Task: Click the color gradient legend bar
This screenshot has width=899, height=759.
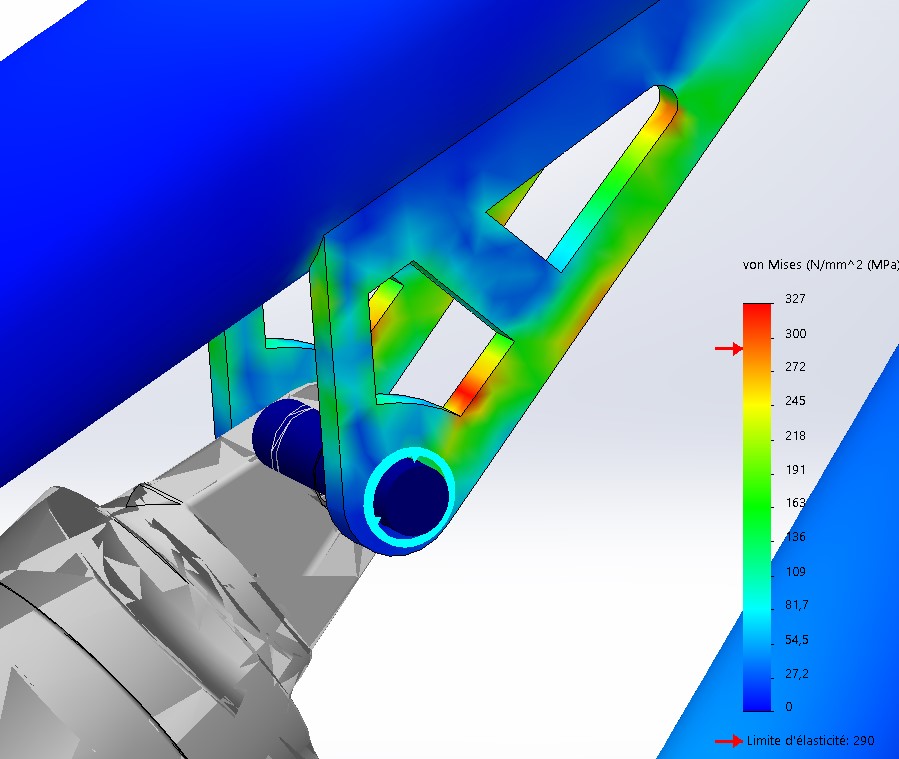Action: point(757,507)
